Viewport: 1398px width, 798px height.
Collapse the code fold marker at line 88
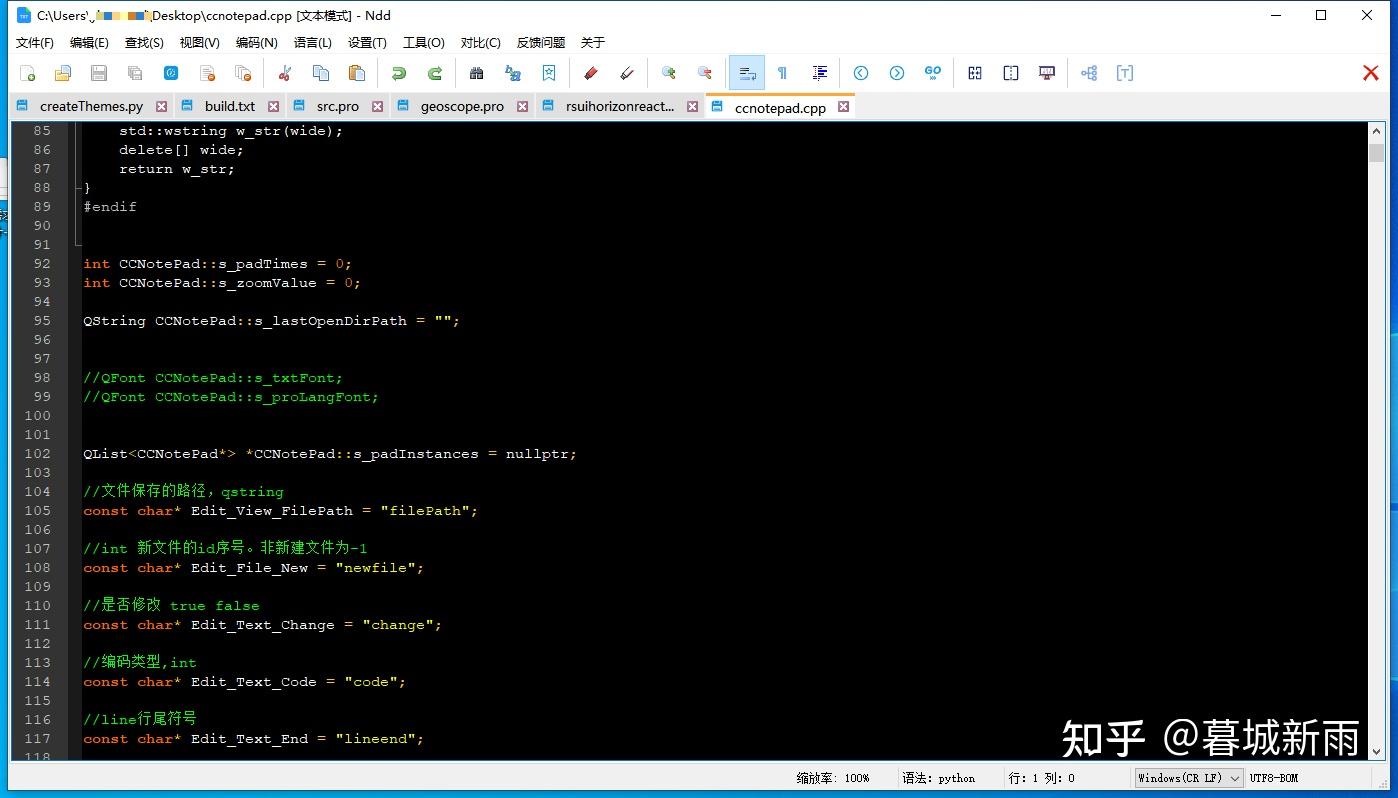point(77,187)
